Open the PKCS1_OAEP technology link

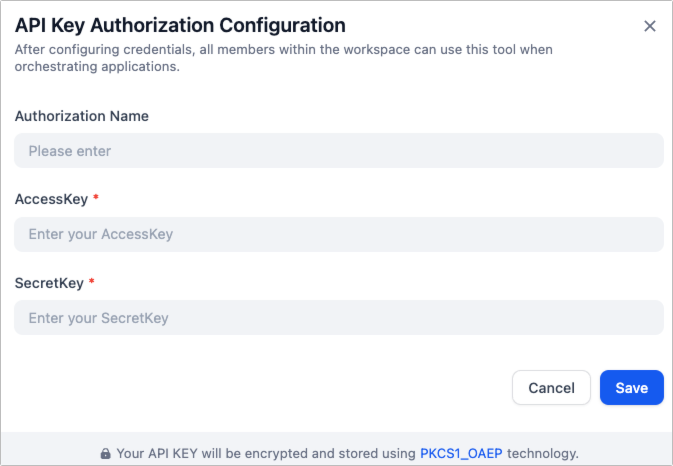(x=463, y=453)
